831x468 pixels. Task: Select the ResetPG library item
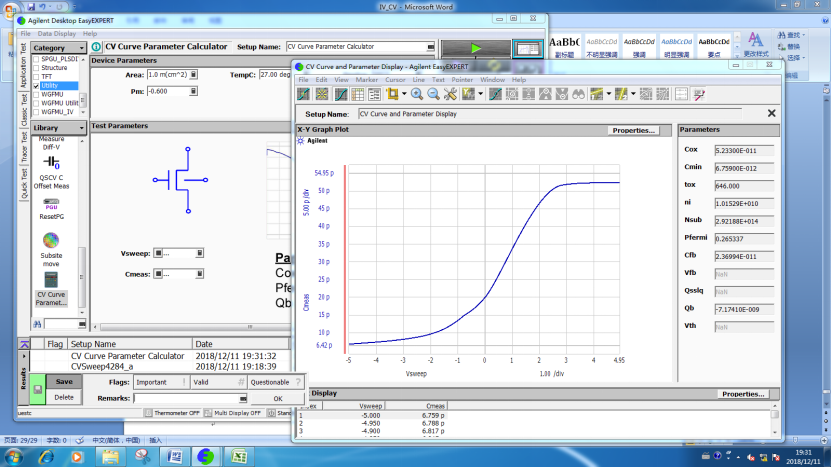point(51,209)
